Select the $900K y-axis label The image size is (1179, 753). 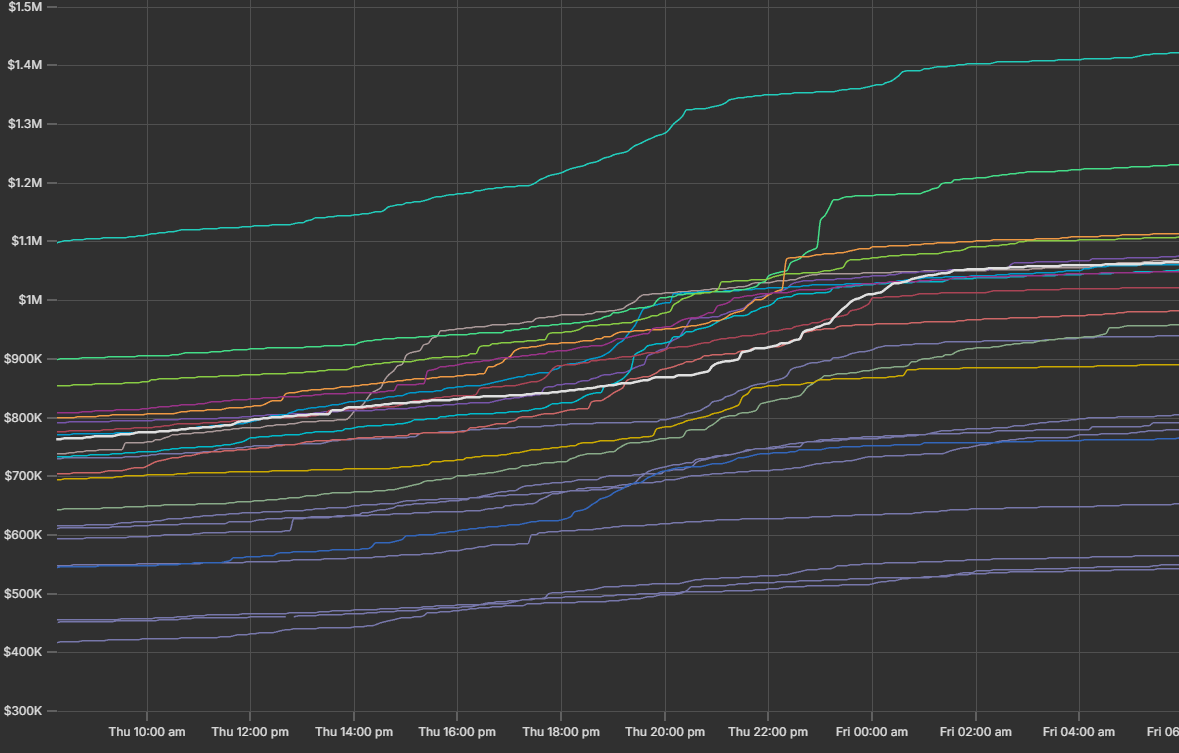23,359
